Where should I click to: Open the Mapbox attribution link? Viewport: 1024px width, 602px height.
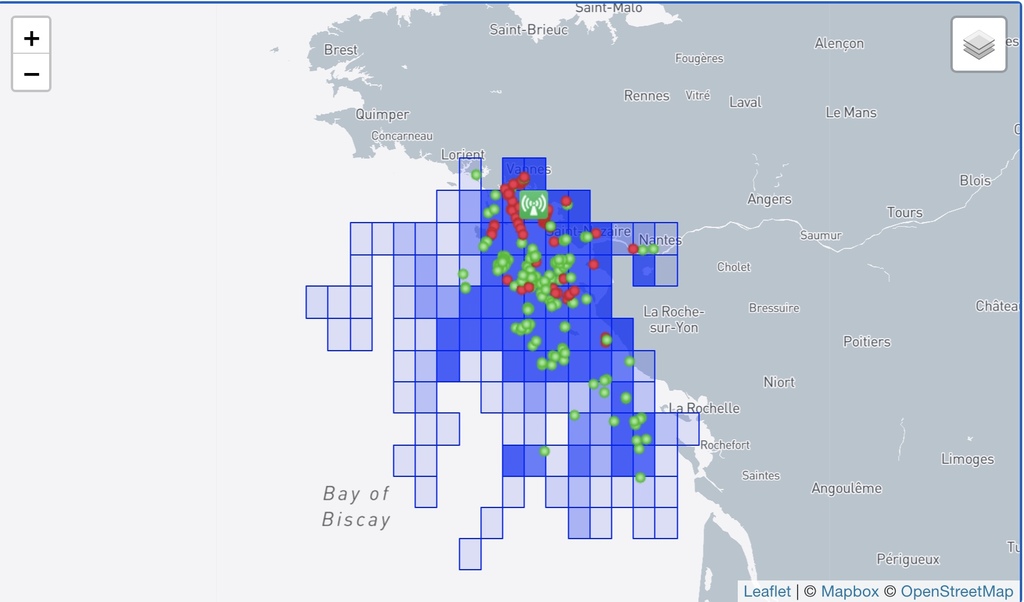click(850, 591)
